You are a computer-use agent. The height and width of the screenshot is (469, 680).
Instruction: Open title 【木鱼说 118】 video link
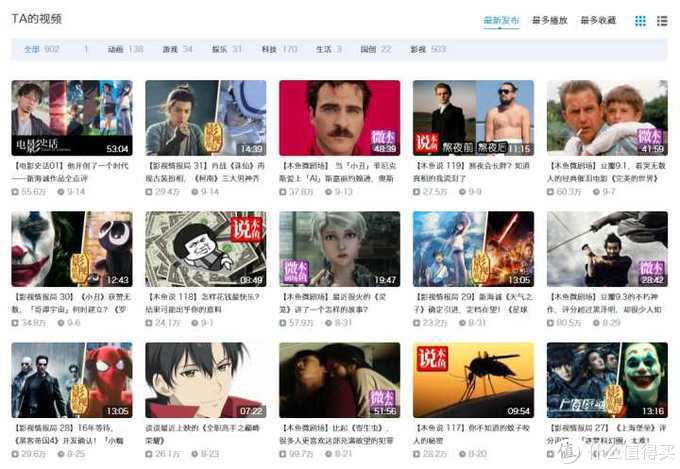pos(202,303)
